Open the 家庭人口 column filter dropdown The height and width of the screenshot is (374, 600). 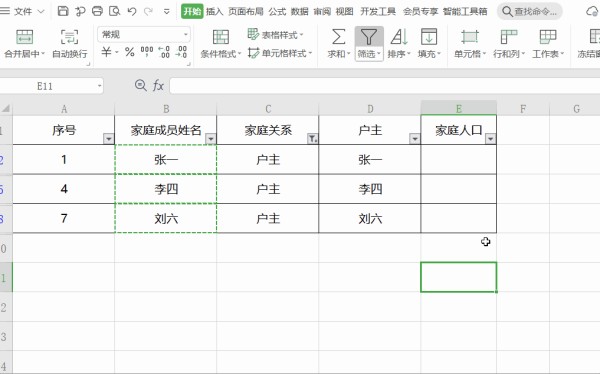(491, 139)
